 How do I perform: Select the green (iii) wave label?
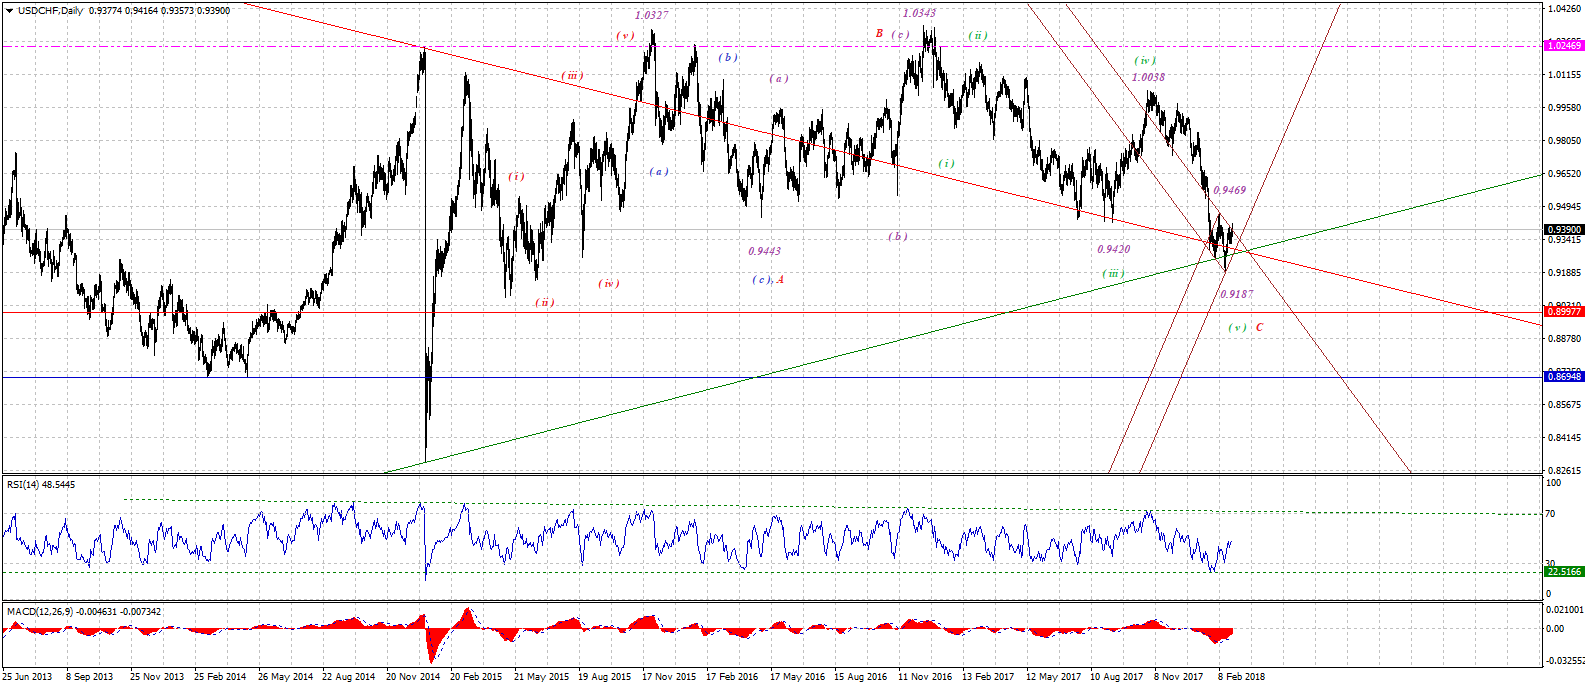coord(1113,274)
